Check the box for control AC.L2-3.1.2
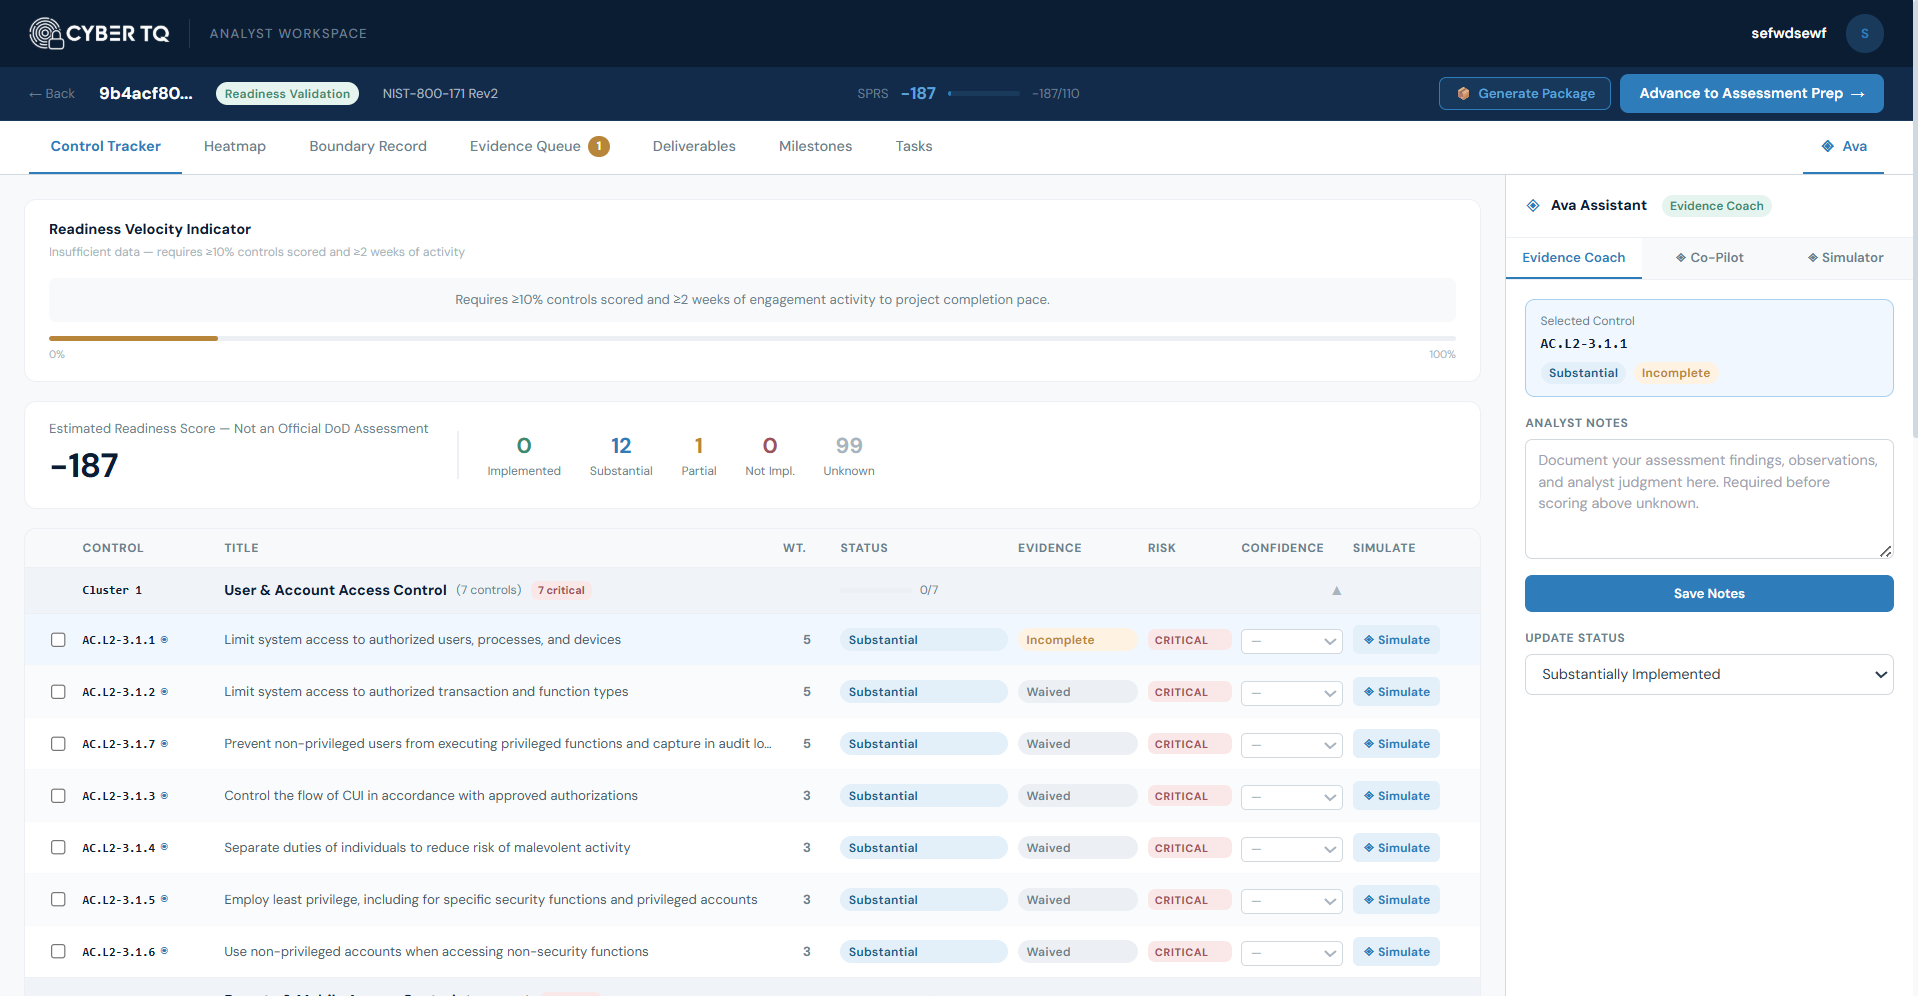 tap(58, 692)
